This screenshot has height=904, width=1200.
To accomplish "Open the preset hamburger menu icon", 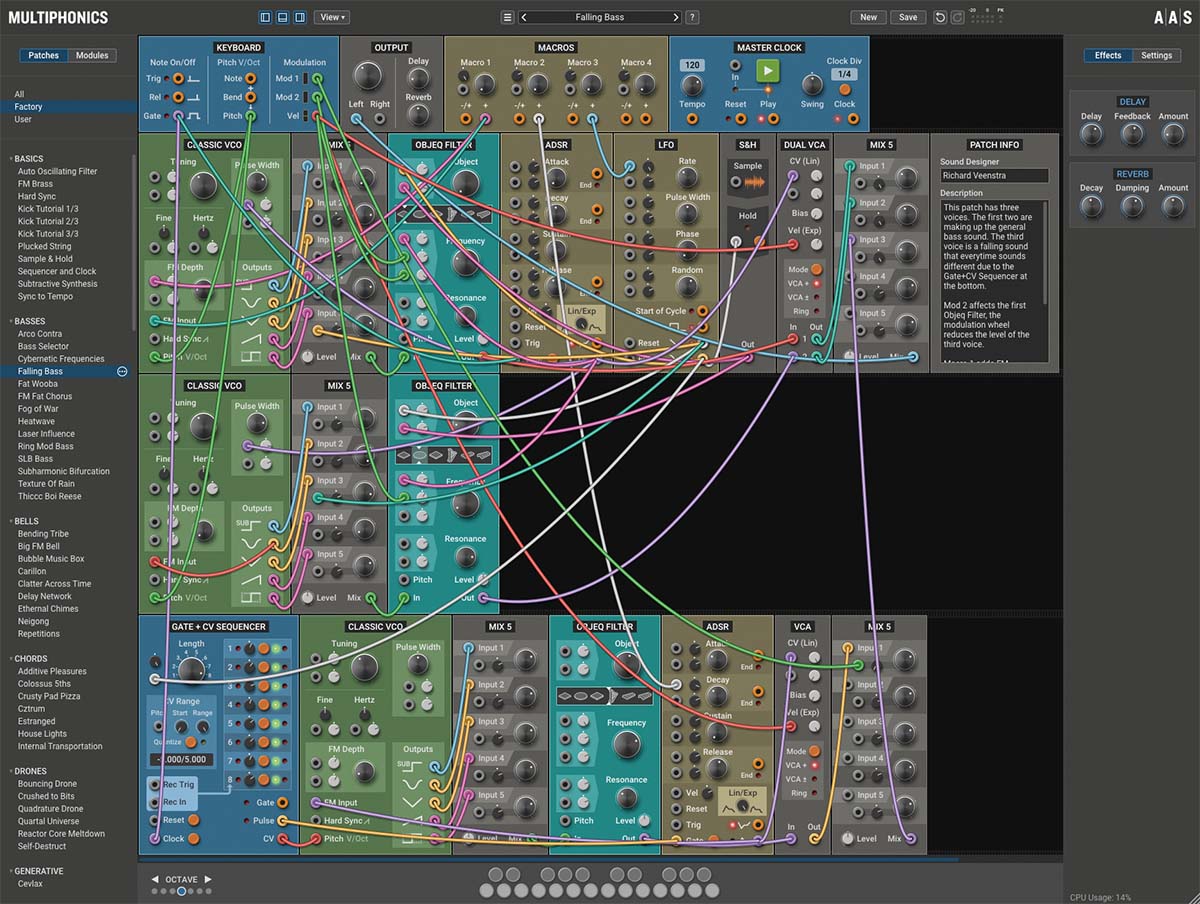I will pos(507,17).
